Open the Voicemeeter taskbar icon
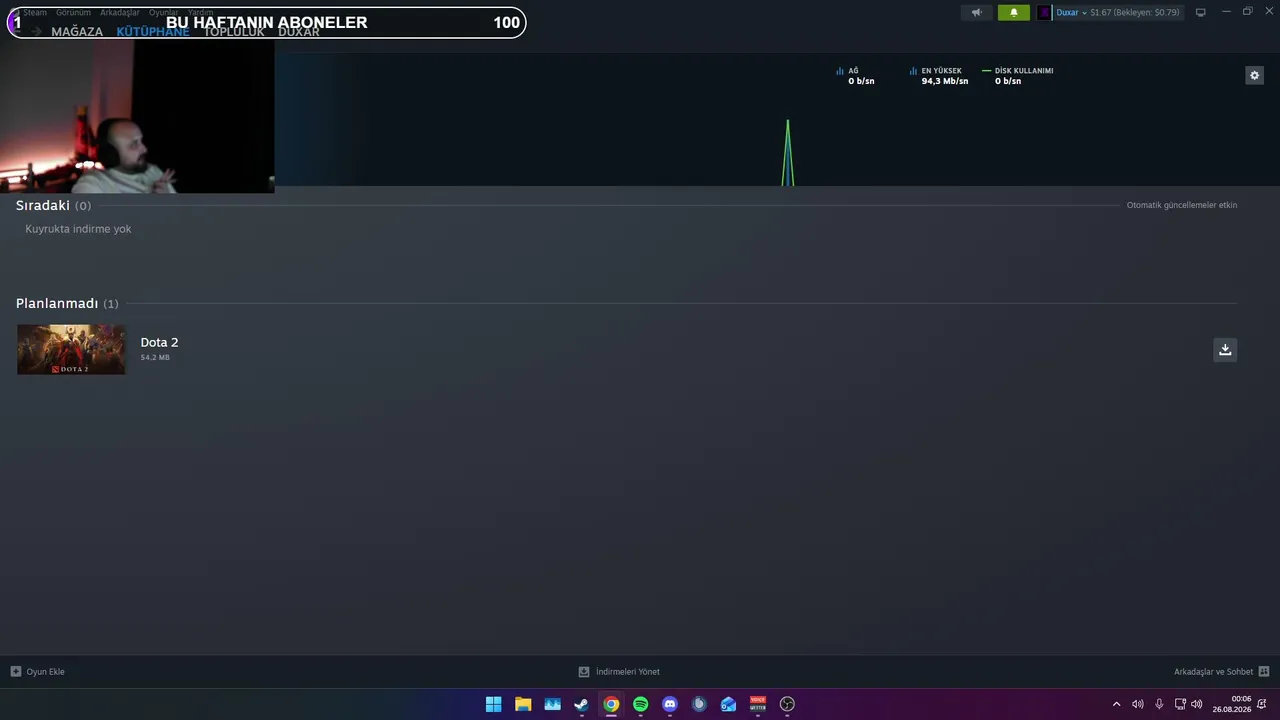Viewport: 1280px width, 720px height. point(758,704)
